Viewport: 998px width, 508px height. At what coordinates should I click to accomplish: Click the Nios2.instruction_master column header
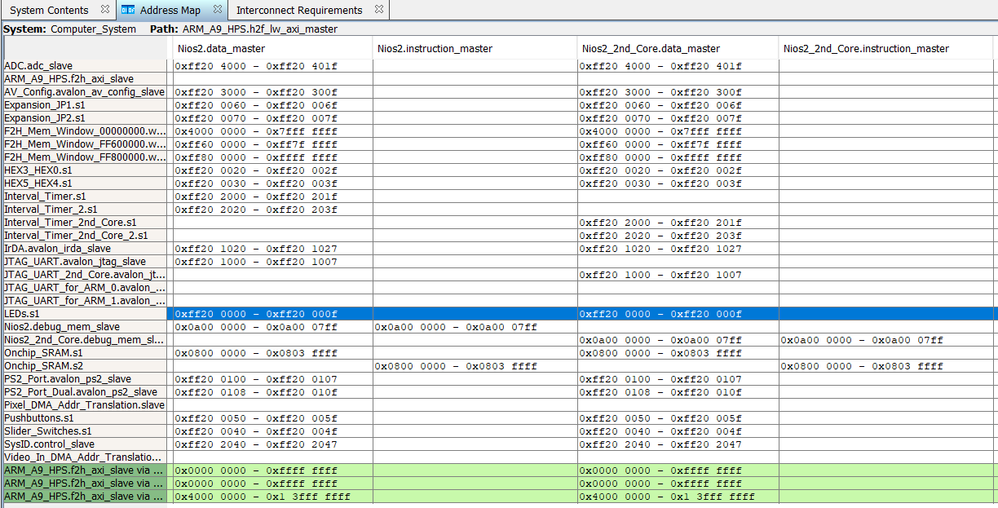coord(435,48)
